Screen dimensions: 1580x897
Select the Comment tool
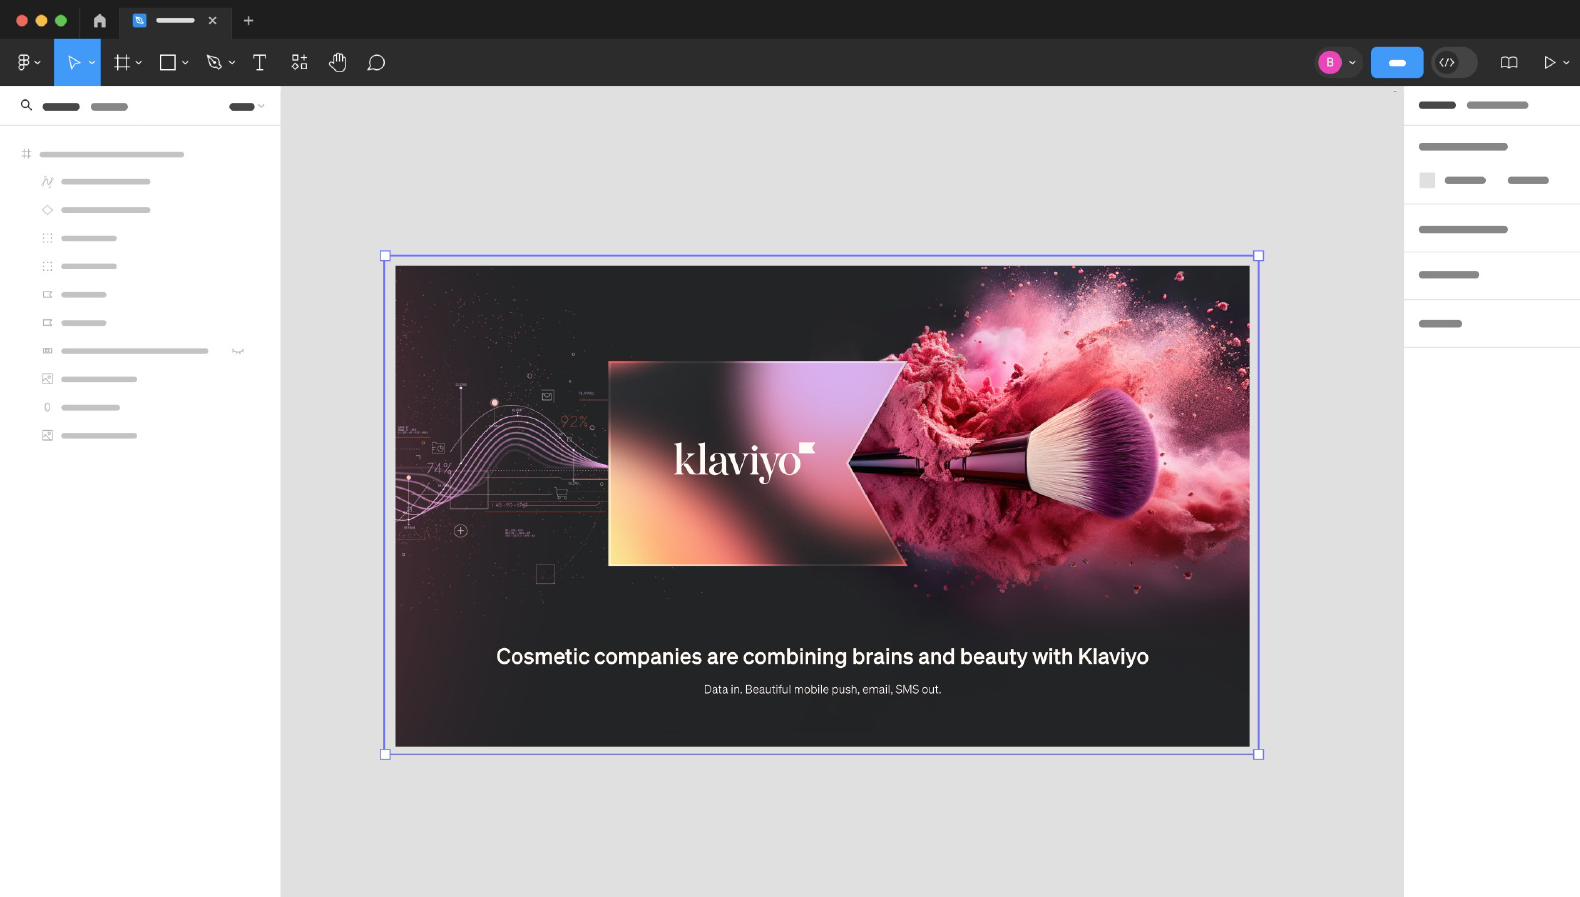pos(376,63)
